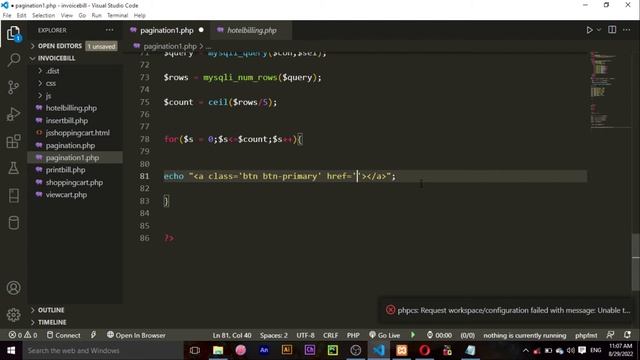Open the Manage gear settings

point(13,315)
